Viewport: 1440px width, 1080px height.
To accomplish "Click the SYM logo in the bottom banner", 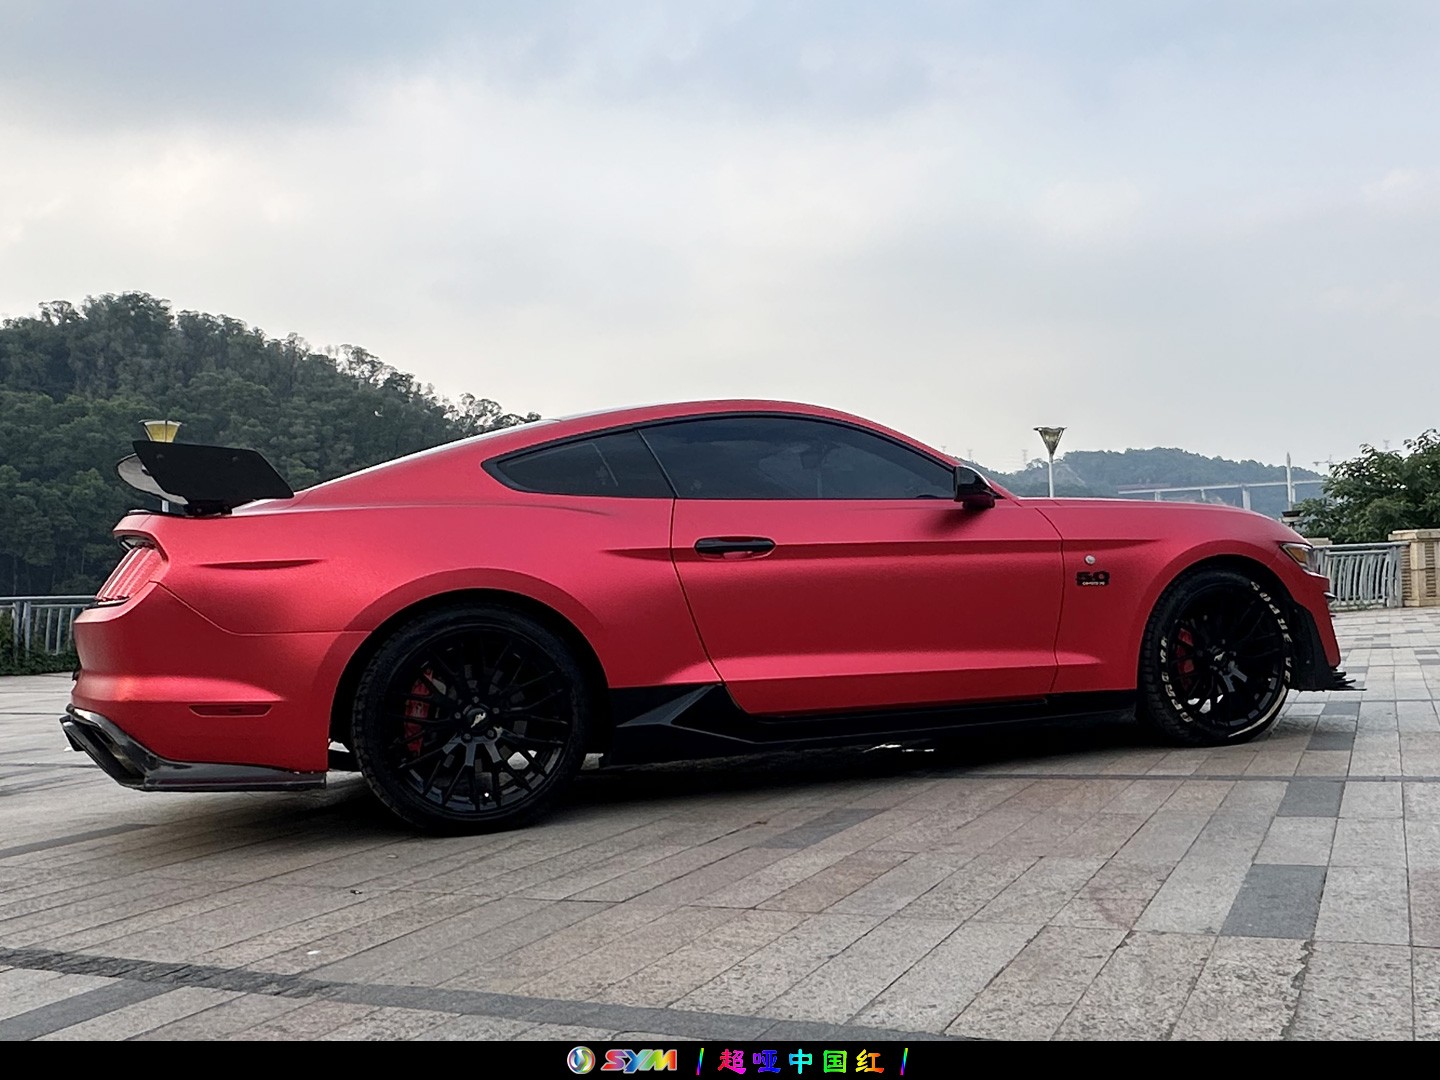I will pos(622,1060).
